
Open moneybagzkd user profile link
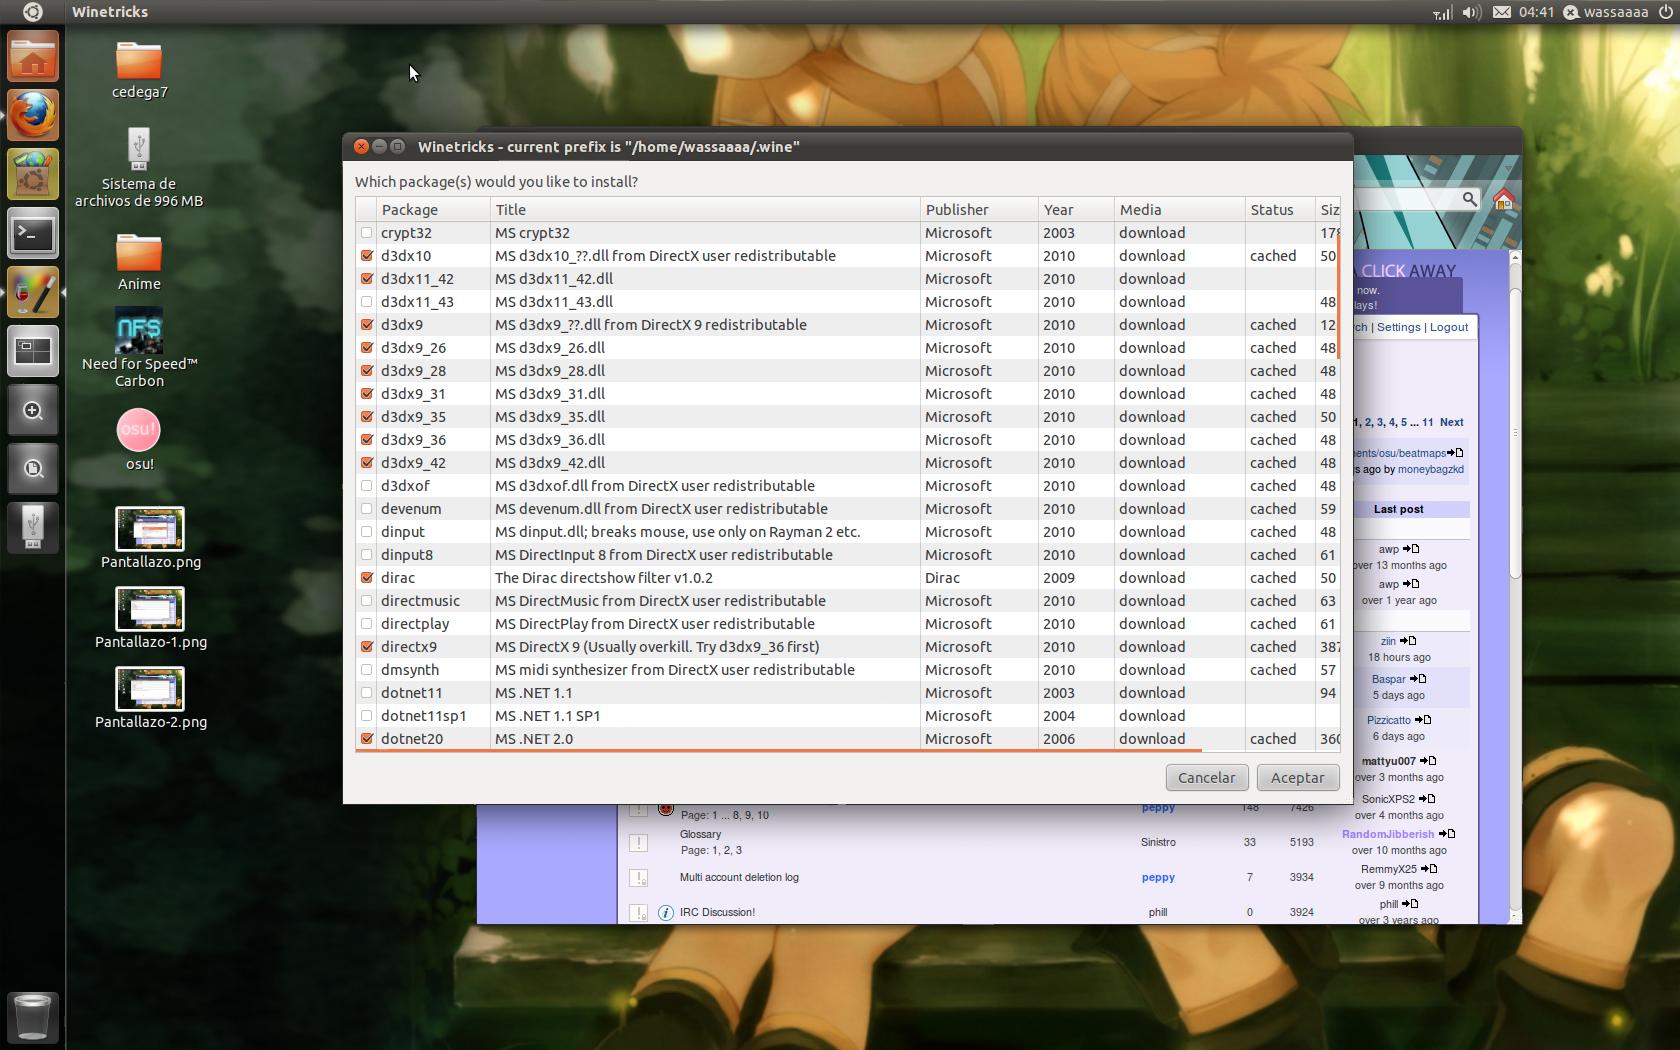[1430, 469]
